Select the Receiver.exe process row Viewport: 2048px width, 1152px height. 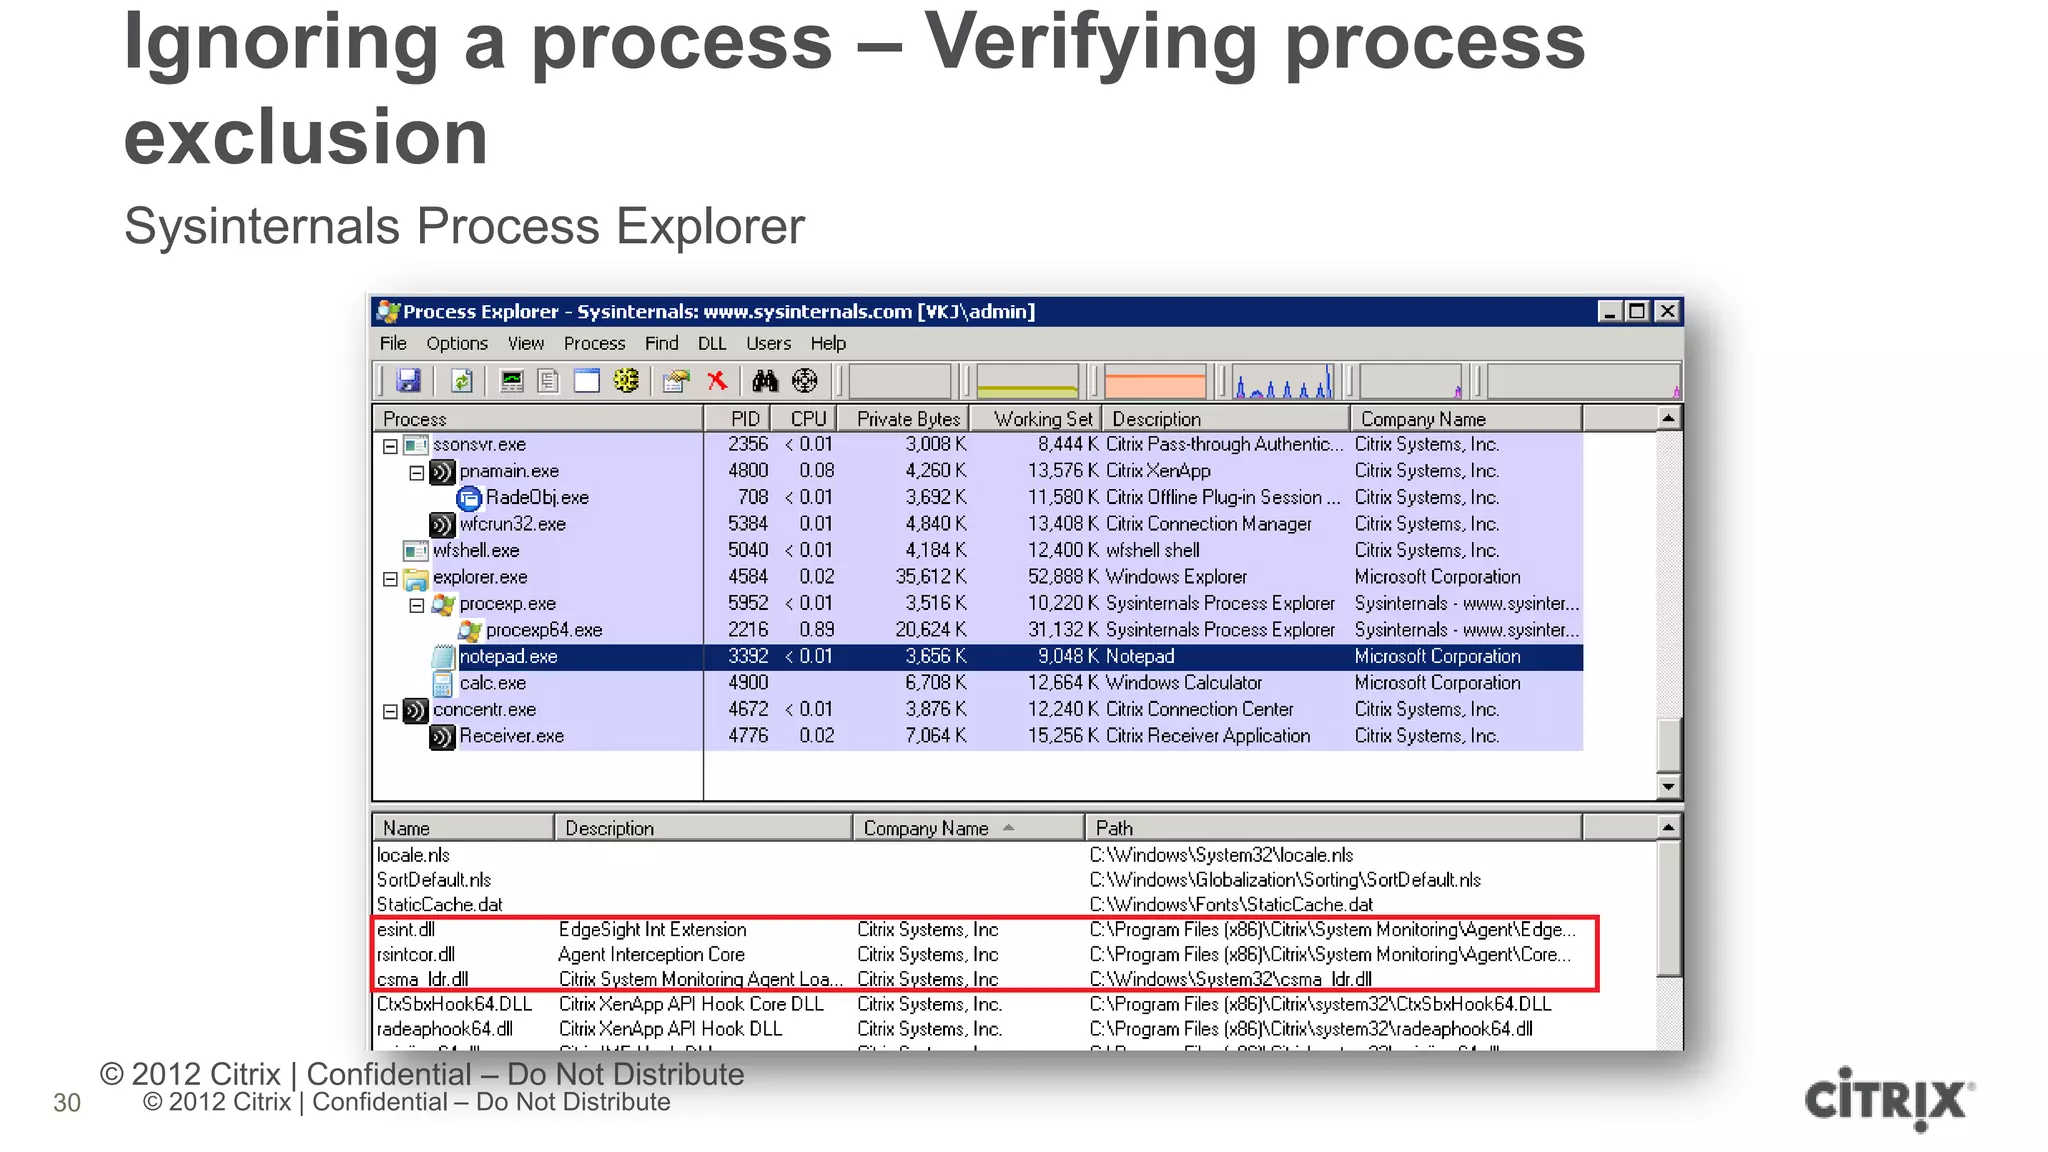coord(979,736)
